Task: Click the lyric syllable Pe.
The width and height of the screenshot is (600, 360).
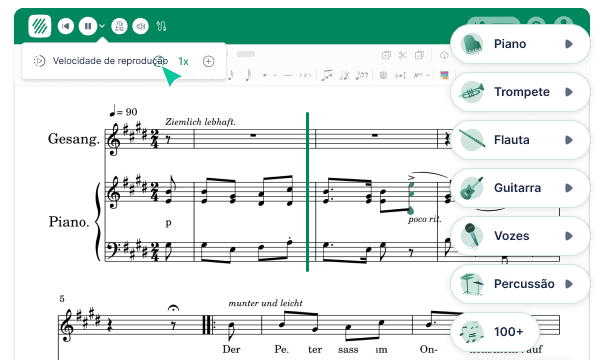Action: coord(281,349)
